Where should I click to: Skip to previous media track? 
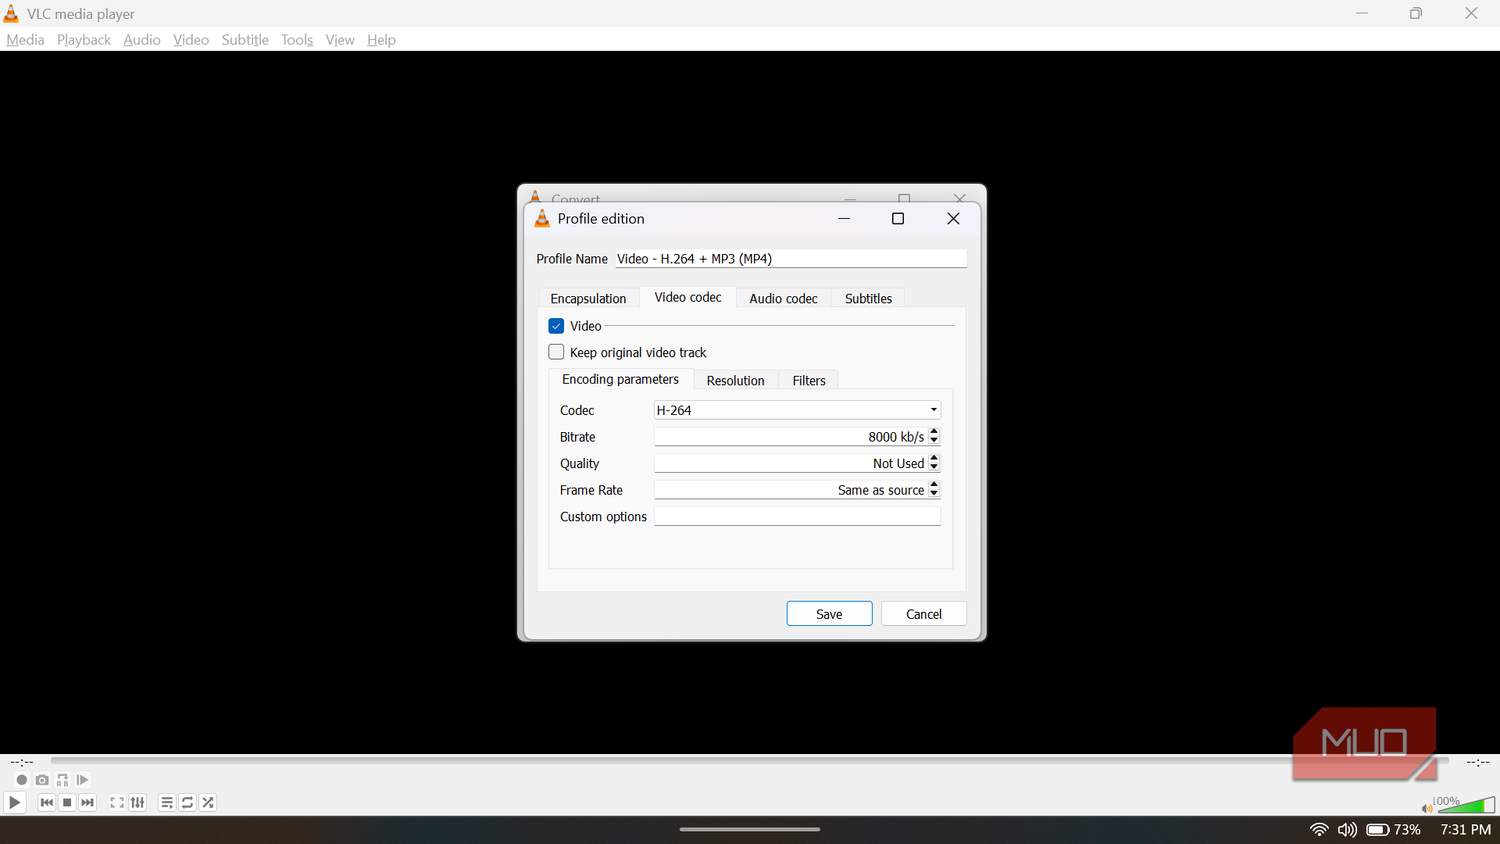point(46,802)
